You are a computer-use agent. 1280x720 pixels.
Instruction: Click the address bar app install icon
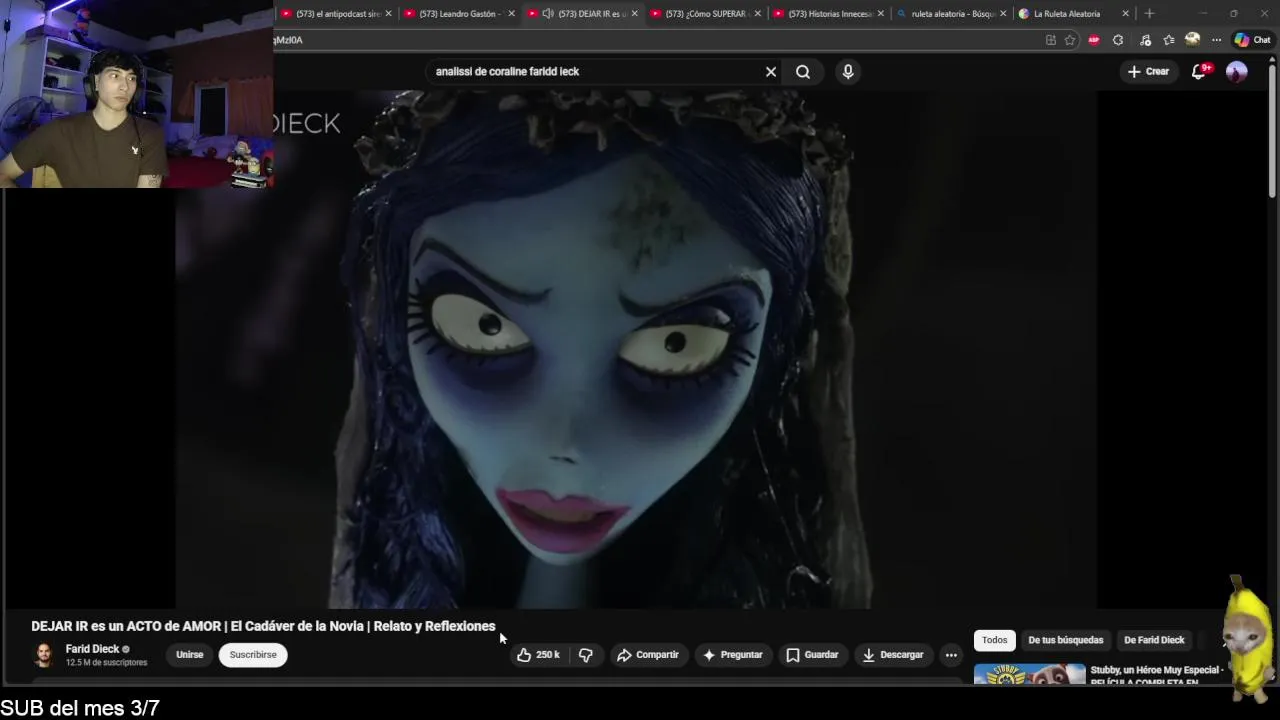coord(1051,40)
